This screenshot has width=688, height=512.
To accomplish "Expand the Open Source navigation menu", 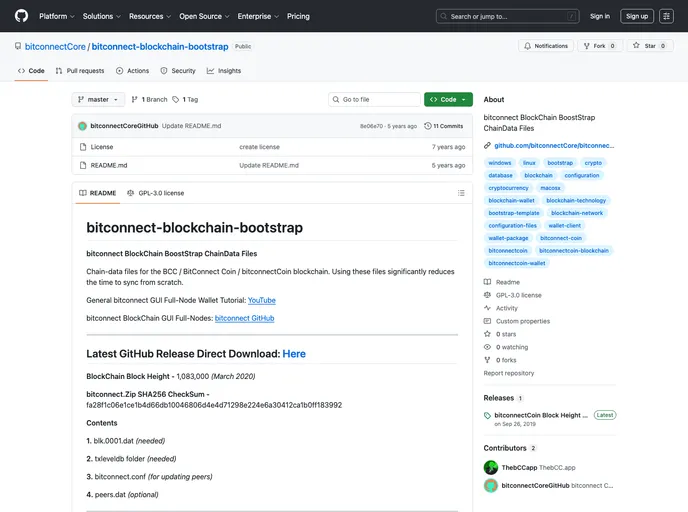I will [x=203, y=16].
